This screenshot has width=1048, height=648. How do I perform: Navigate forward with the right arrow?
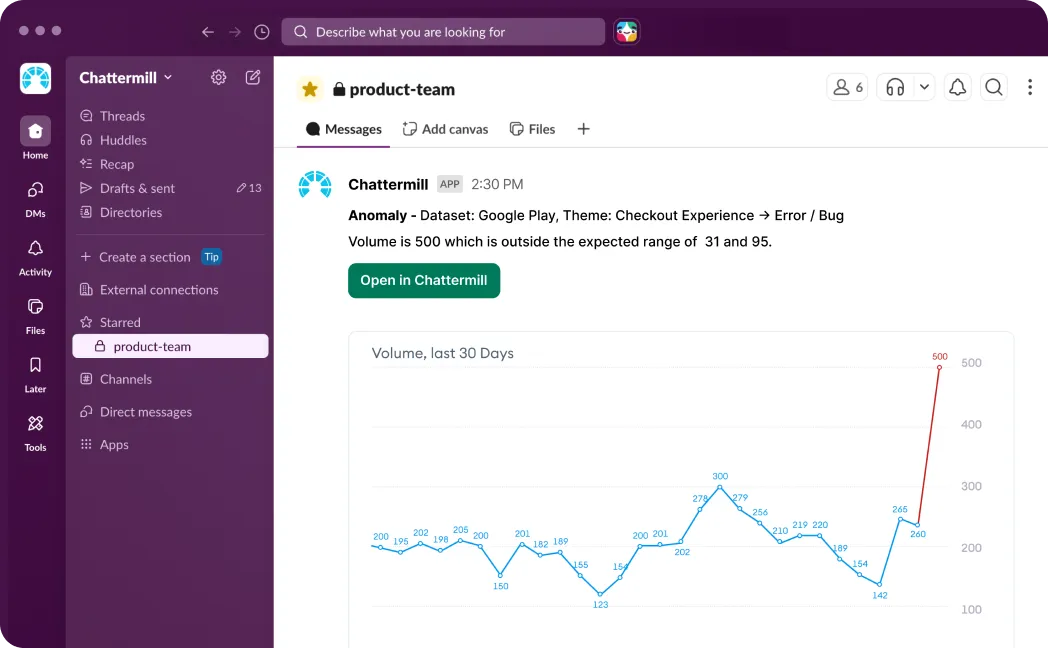click(x=235, y=32)
